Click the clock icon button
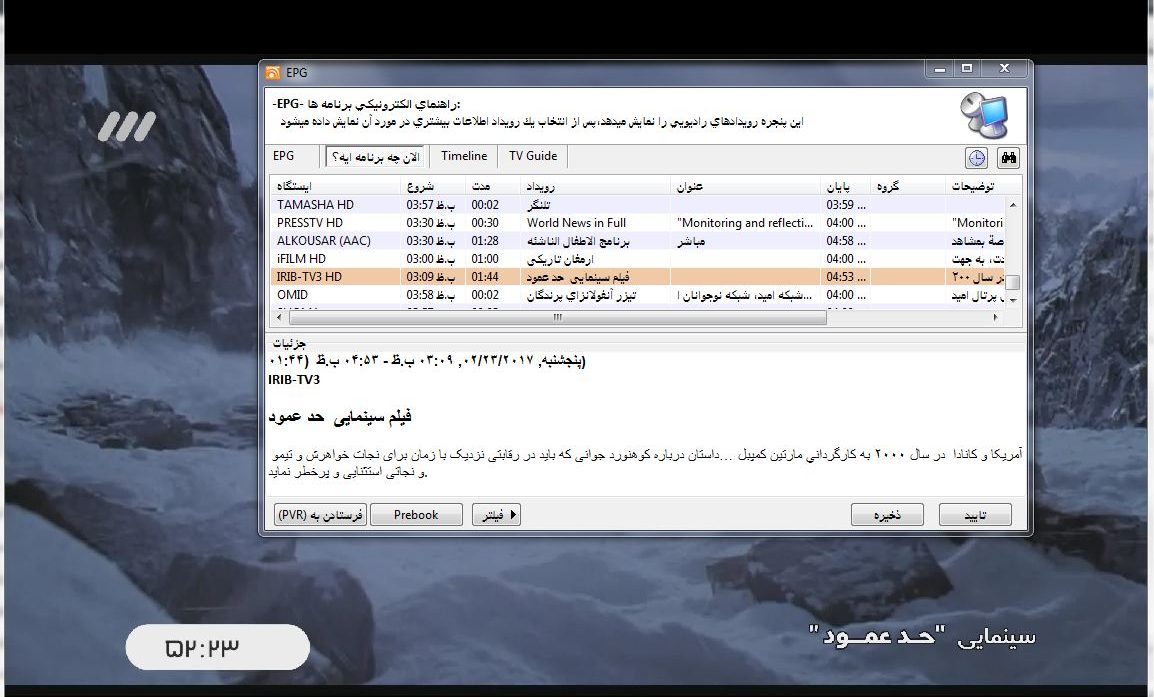The image size is (1154, 697). [976, 158]
